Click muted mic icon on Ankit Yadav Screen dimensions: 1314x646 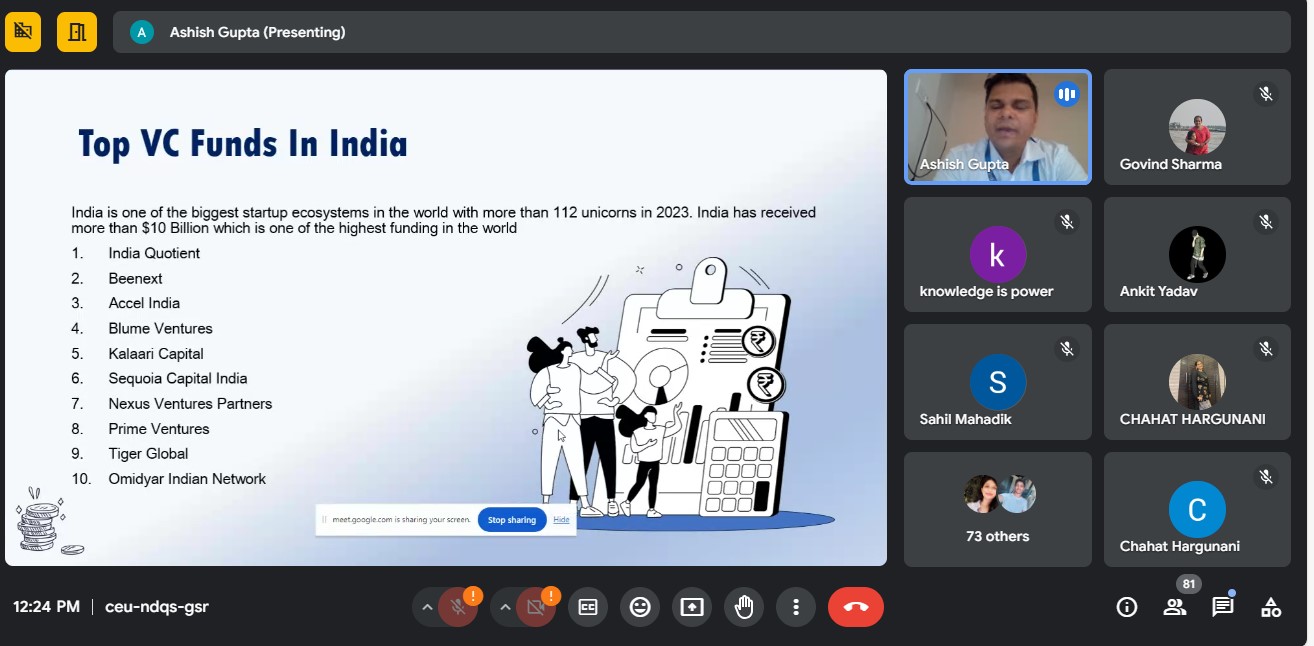click(x=1266, y=221)
